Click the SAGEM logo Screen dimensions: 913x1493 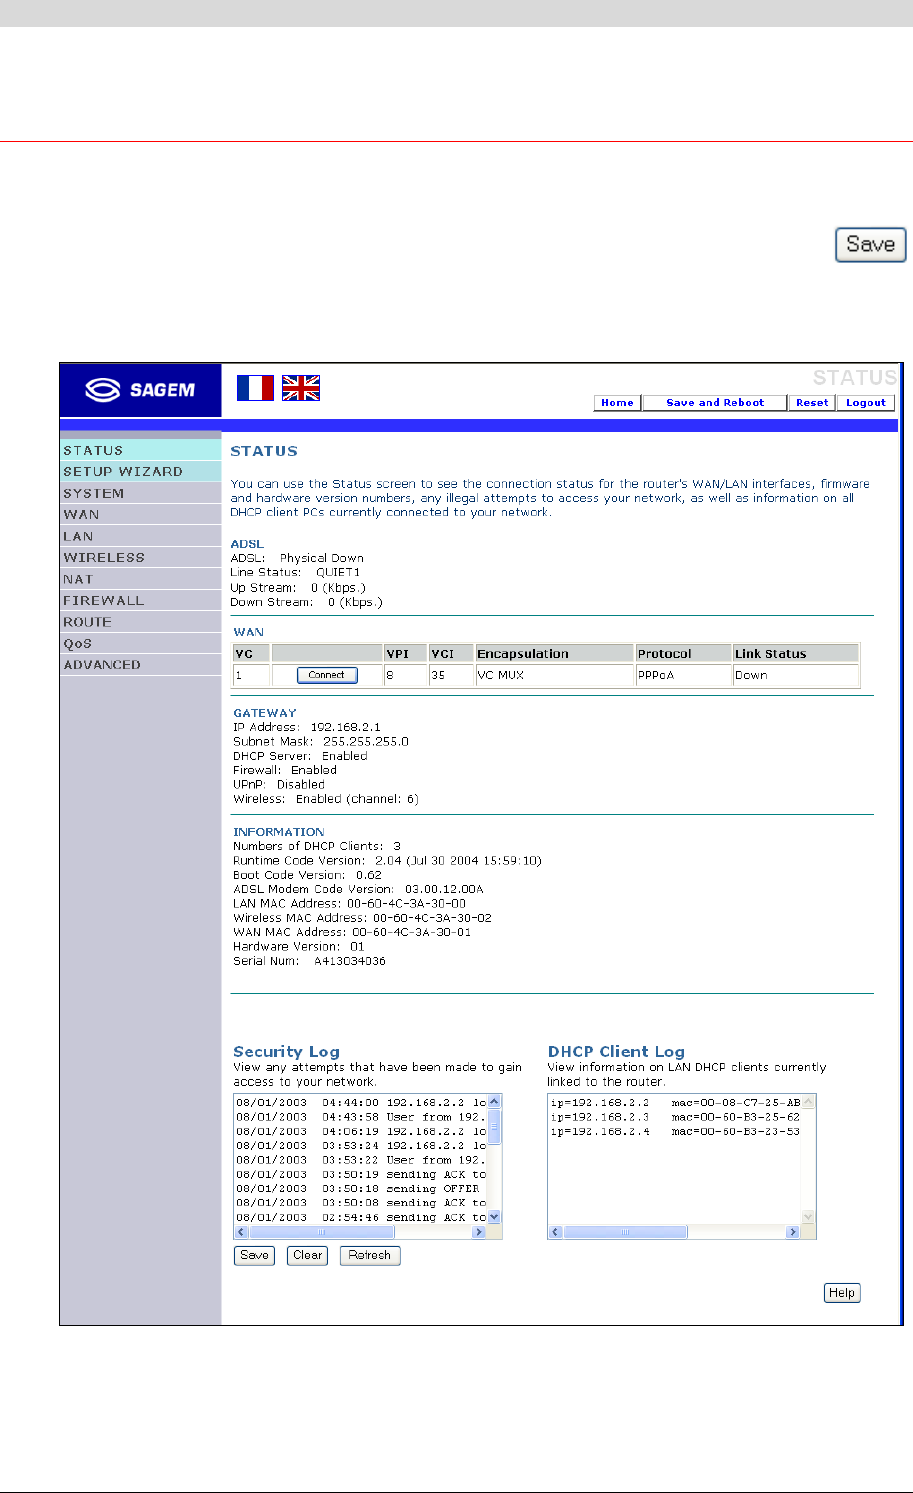pos(140,390)
